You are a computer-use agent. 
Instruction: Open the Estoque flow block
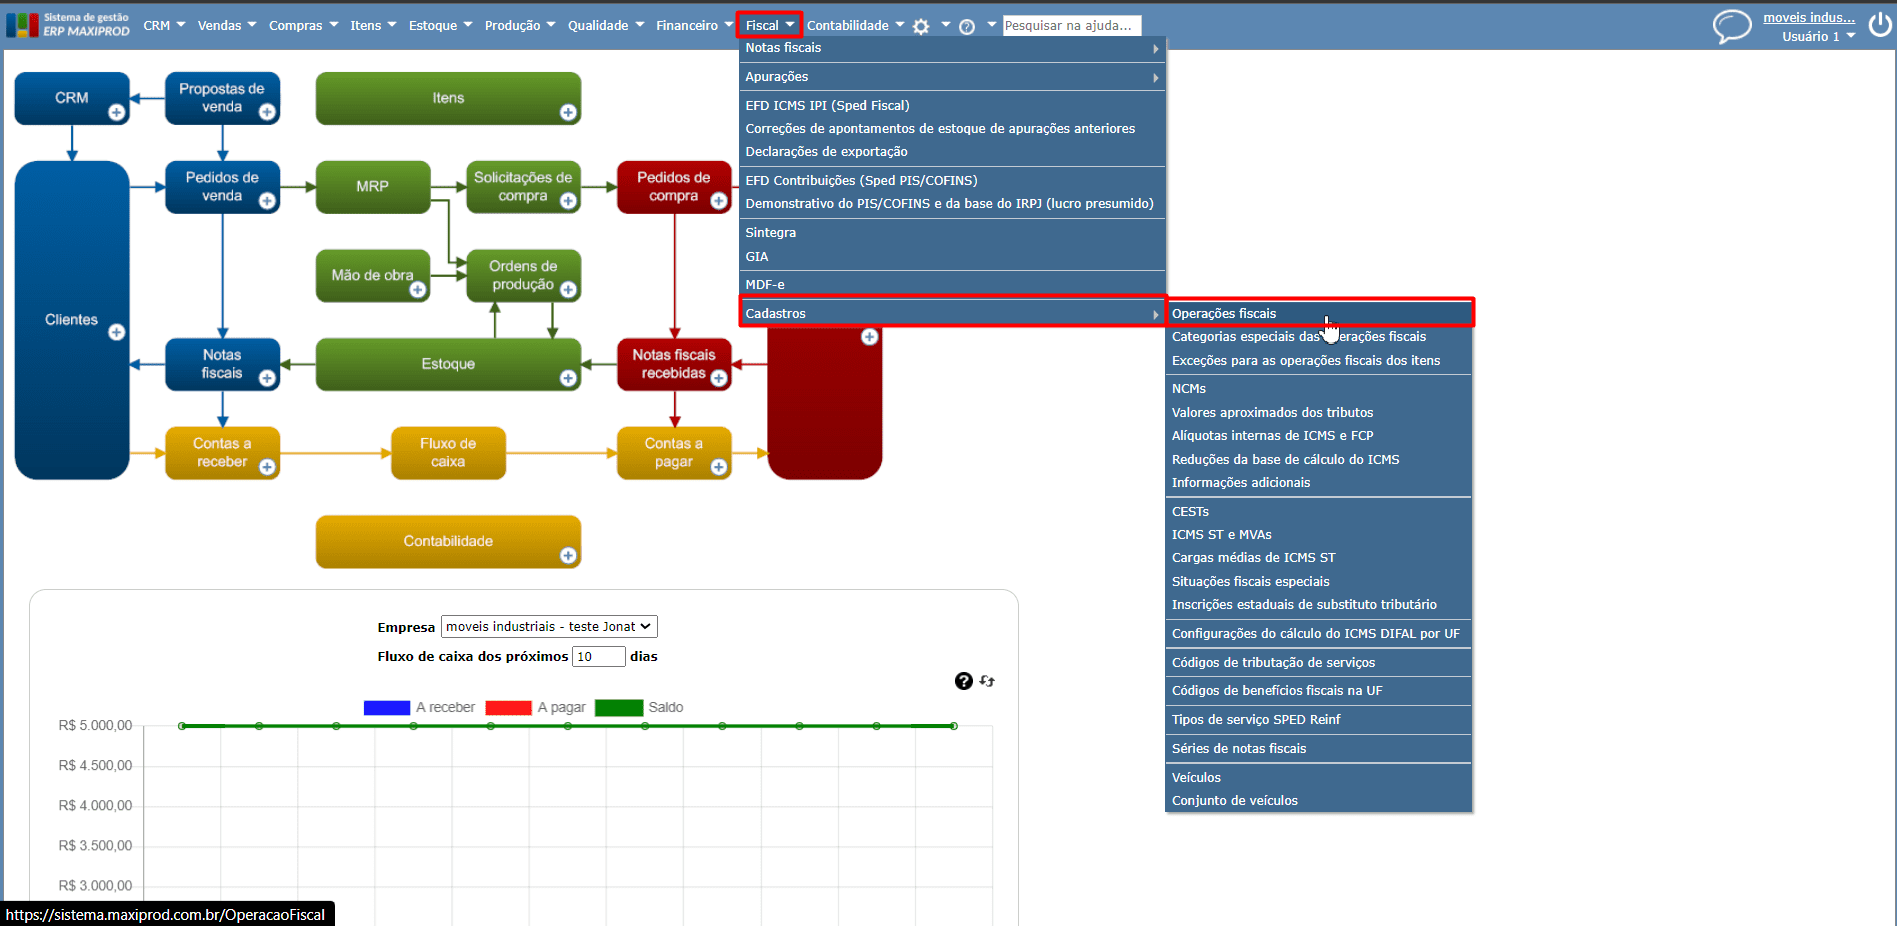pos(448,364)
